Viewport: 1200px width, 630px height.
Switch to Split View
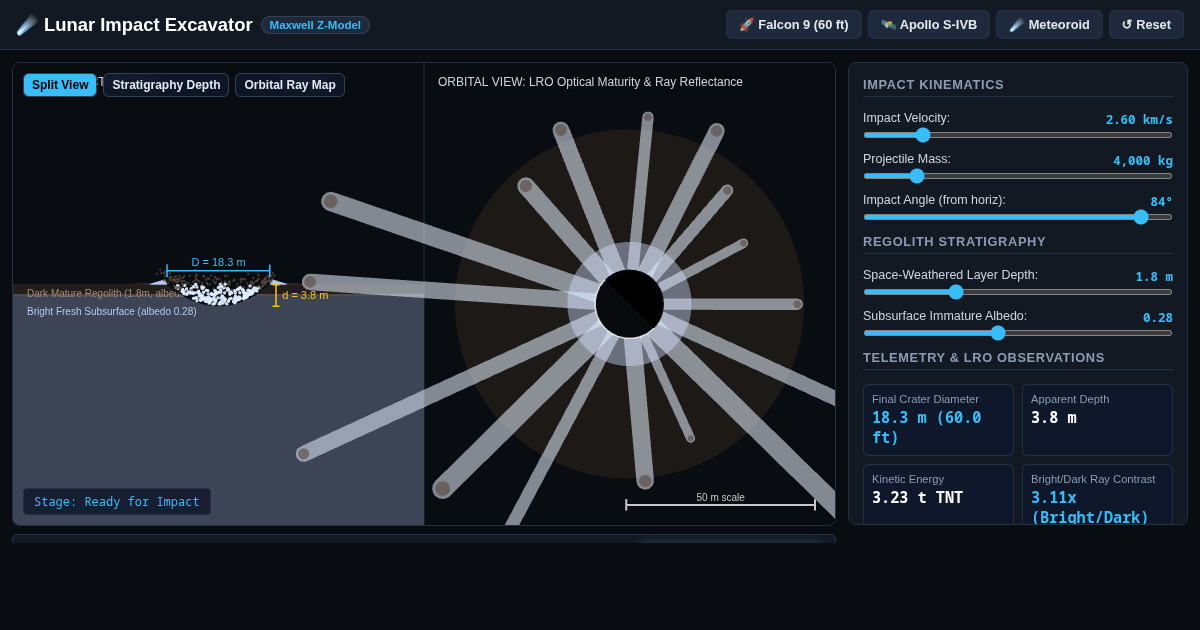(x=60, y=85)
